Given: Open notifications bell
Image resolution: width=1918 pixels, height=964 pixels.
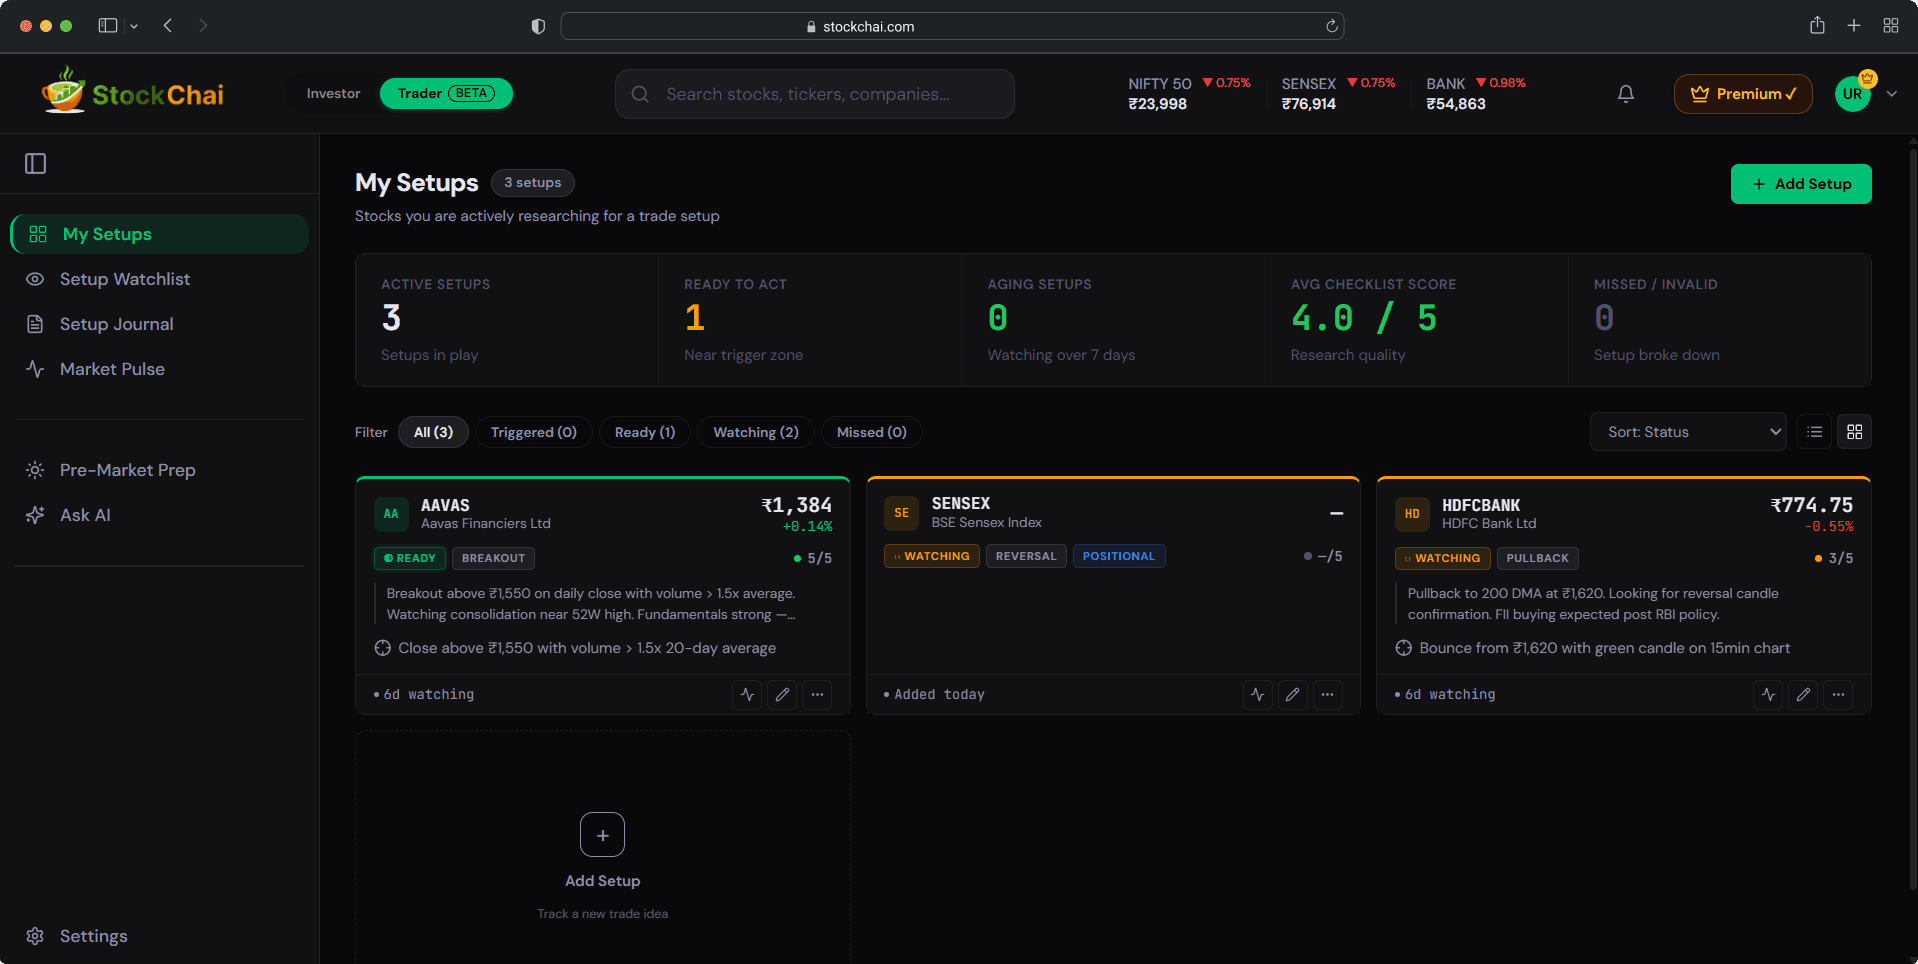Looking at the screenshot, I should (x=1626, y=94).
